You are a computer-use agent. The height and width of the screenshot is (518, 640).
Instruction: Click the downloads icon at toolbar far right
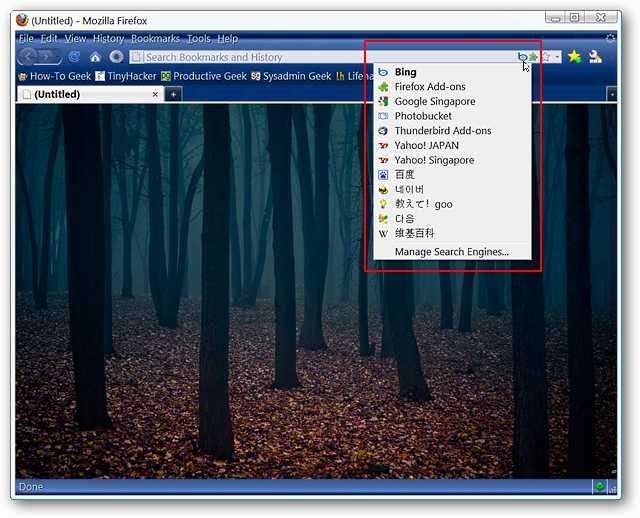(x=595, y=57)
